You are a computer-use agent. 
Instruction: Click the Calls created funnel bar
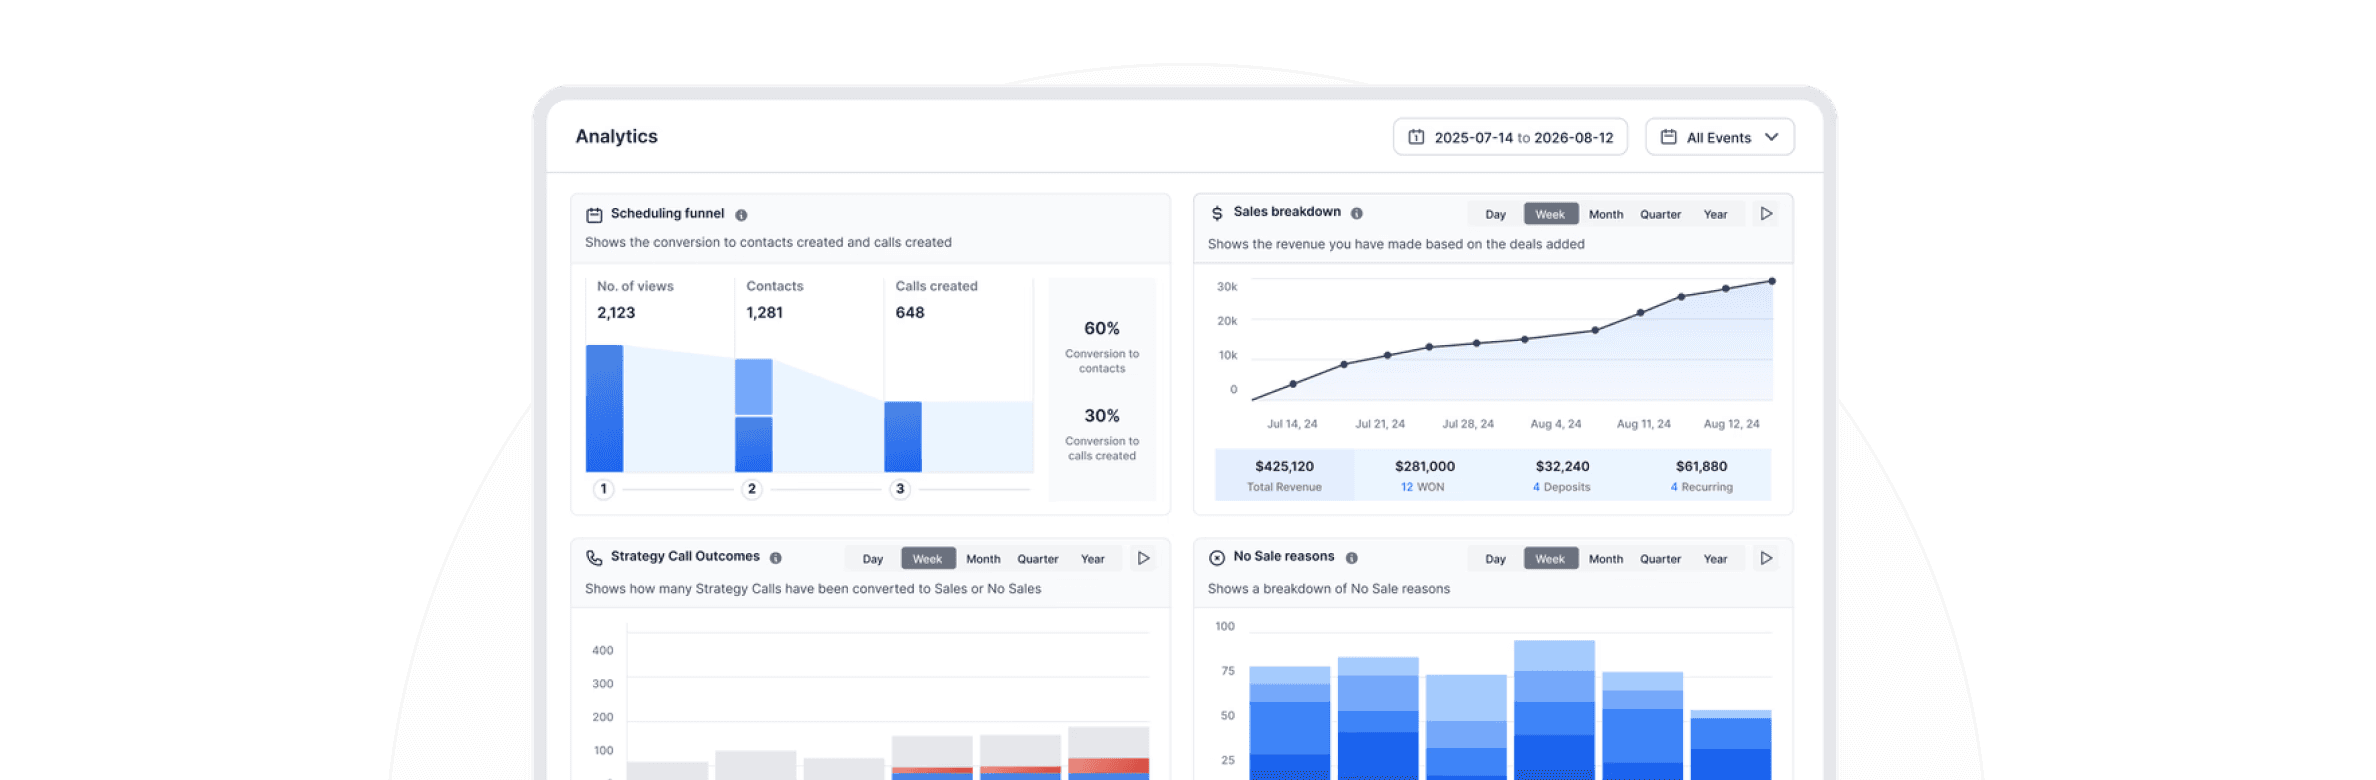coord(903,437)
